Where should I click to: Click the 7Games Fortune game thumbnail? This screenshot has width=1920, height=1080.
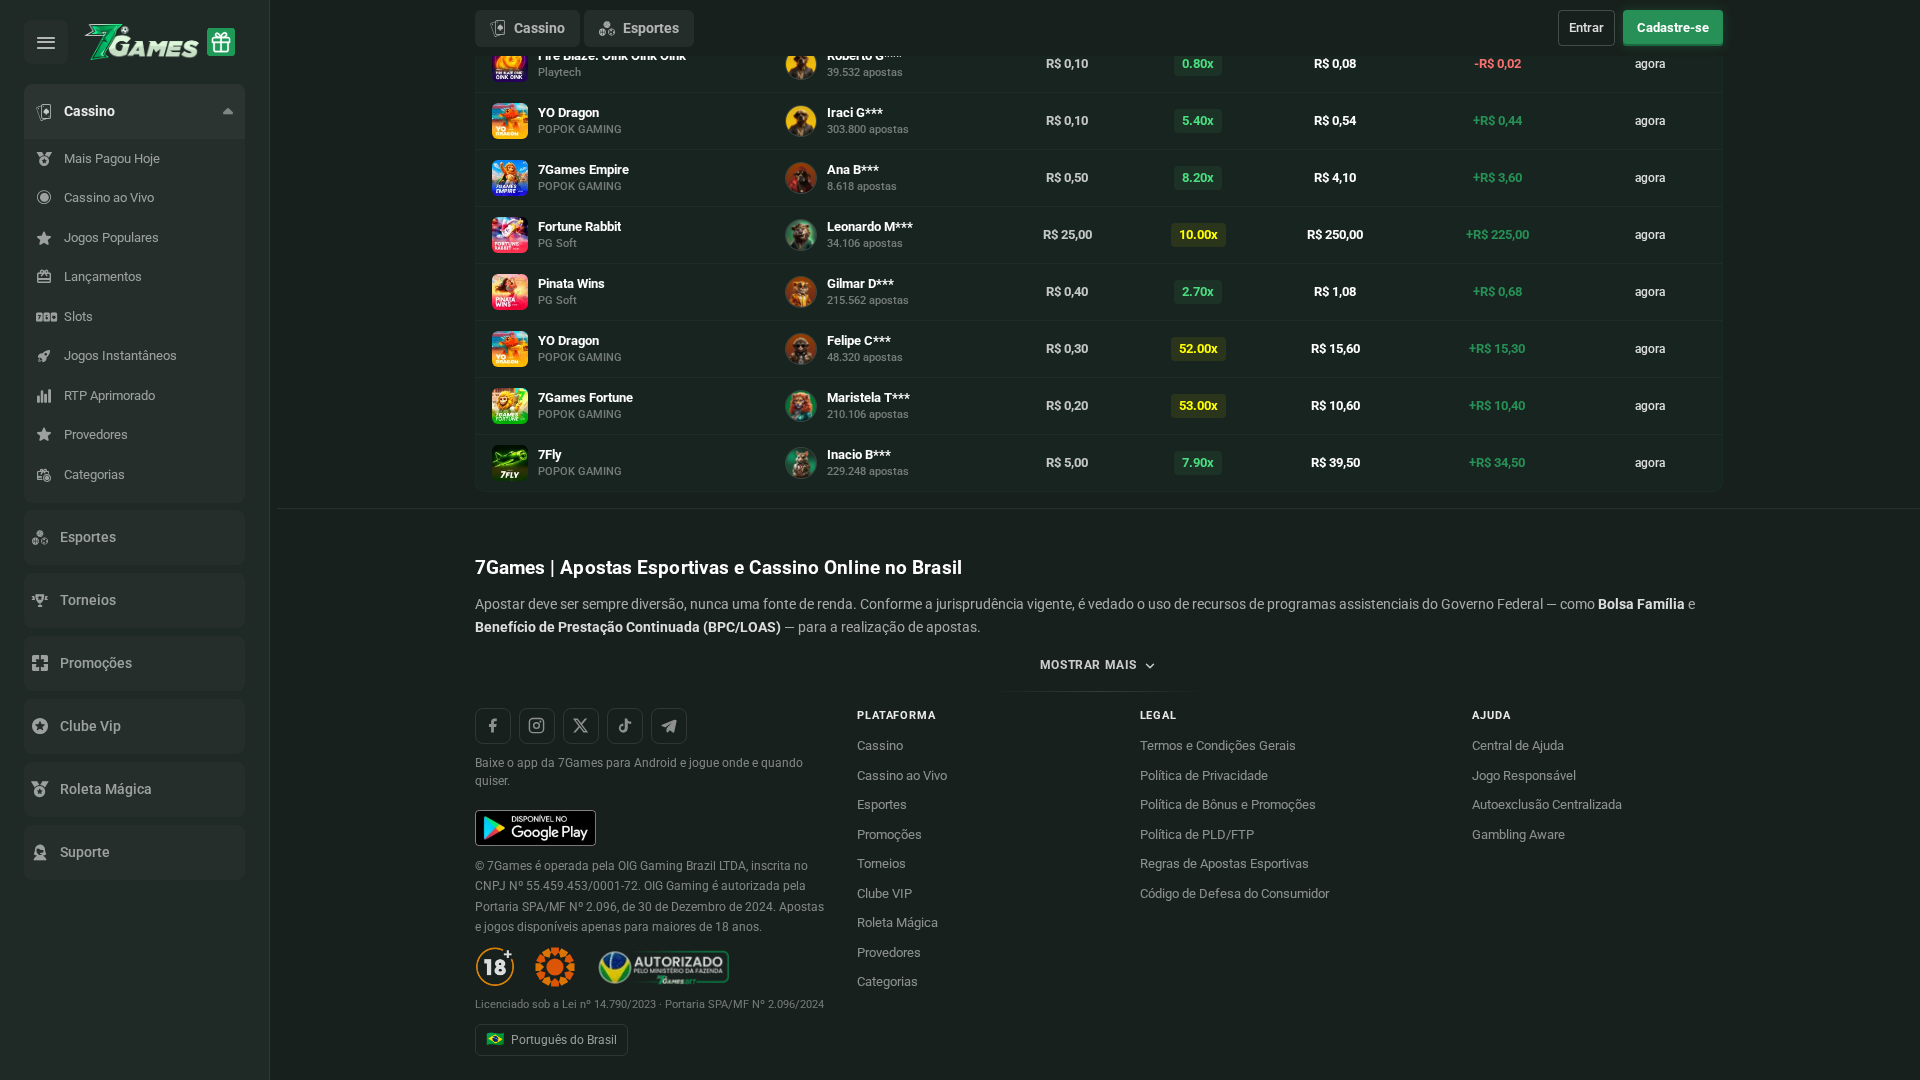click(x=510, y=406)
